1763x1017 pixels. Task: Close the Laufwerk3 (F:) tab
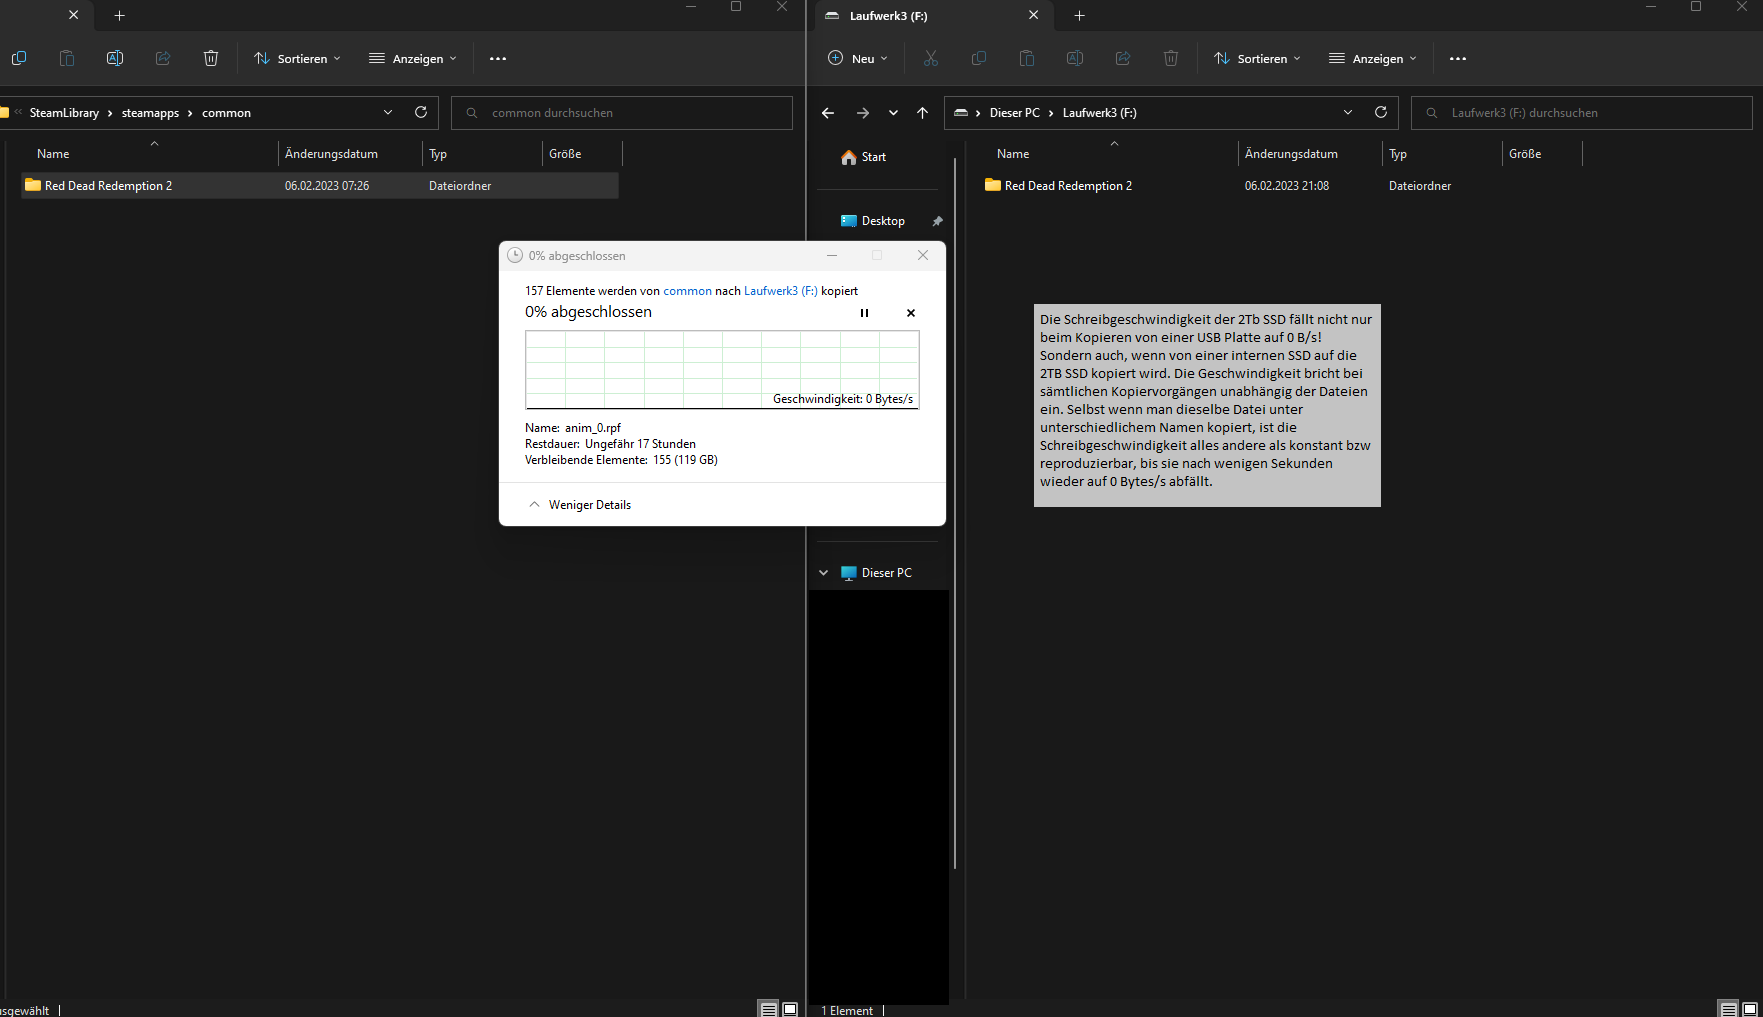click(1034, 15)
